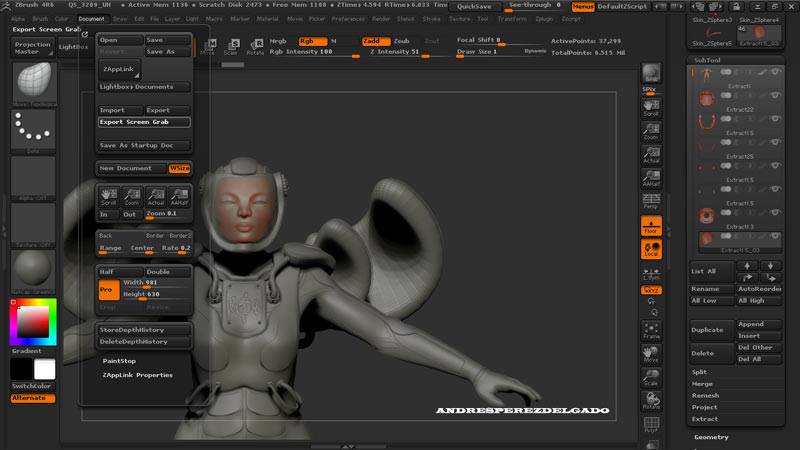Expand PaintStop in Document menu
This screenshot has width=800, height=450.
click(x=119, y=361)
